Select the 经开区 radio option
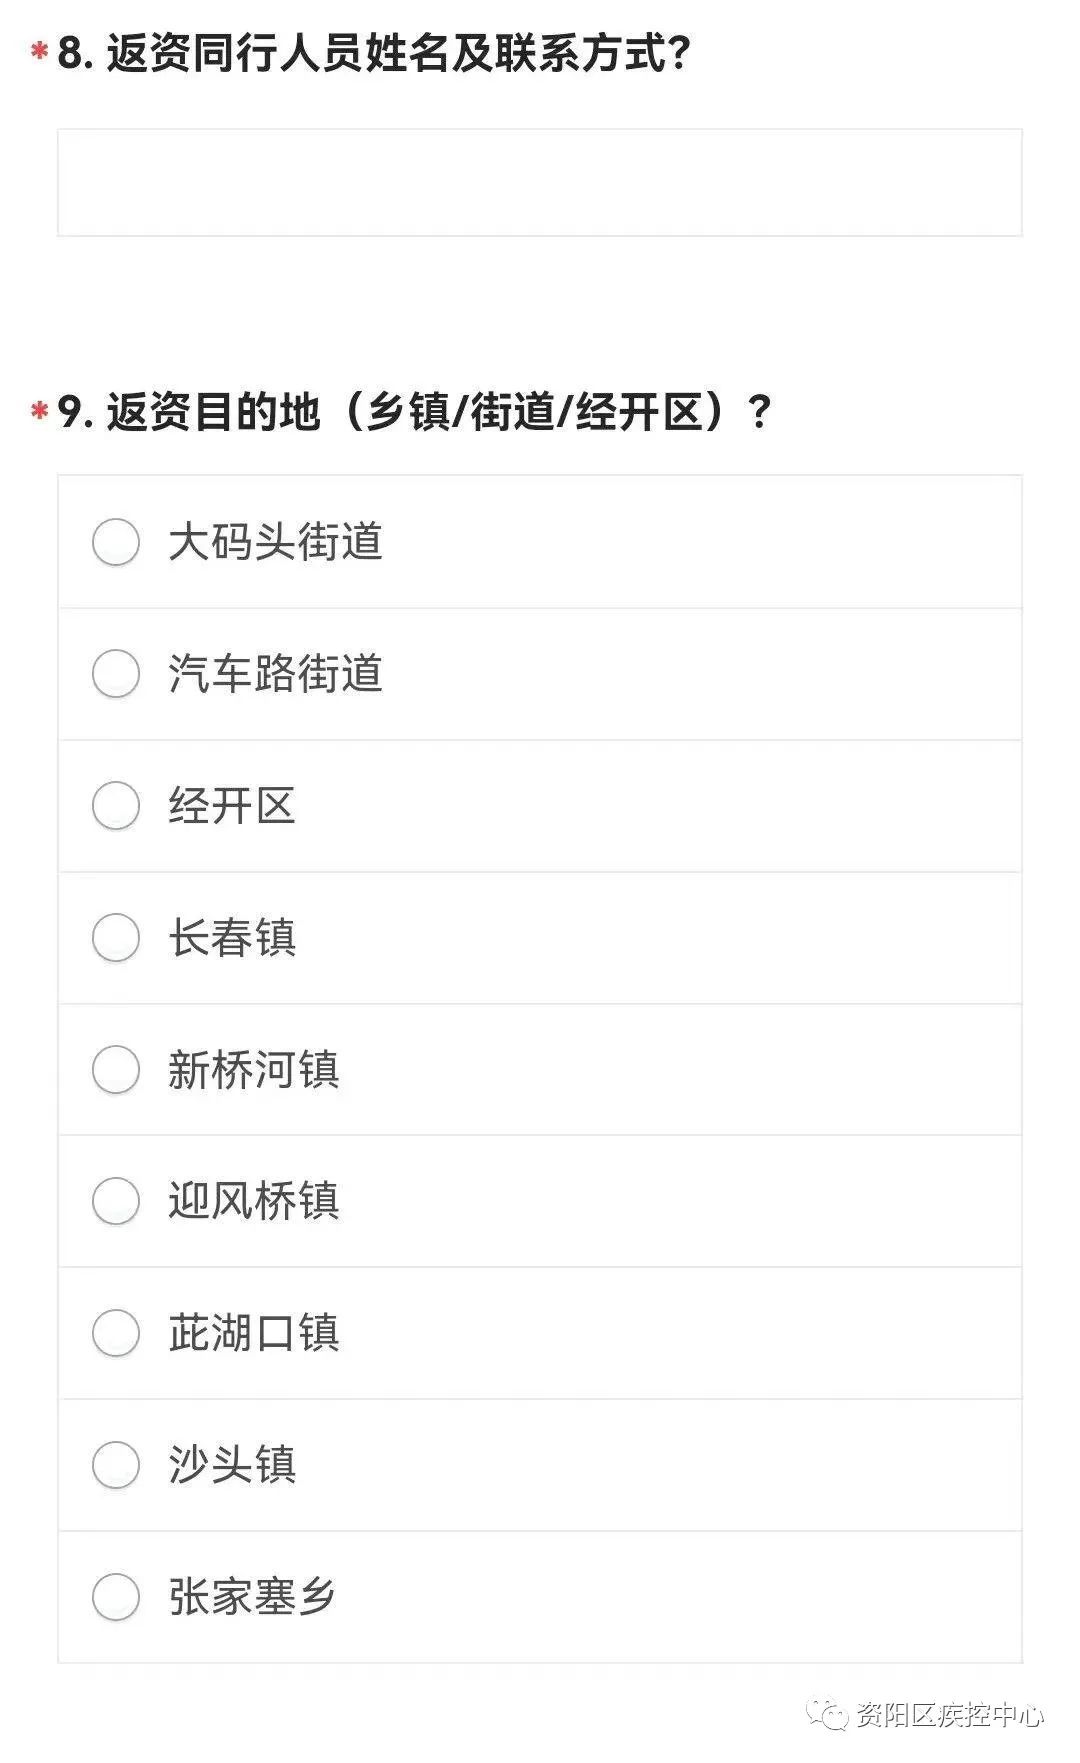 116,806
